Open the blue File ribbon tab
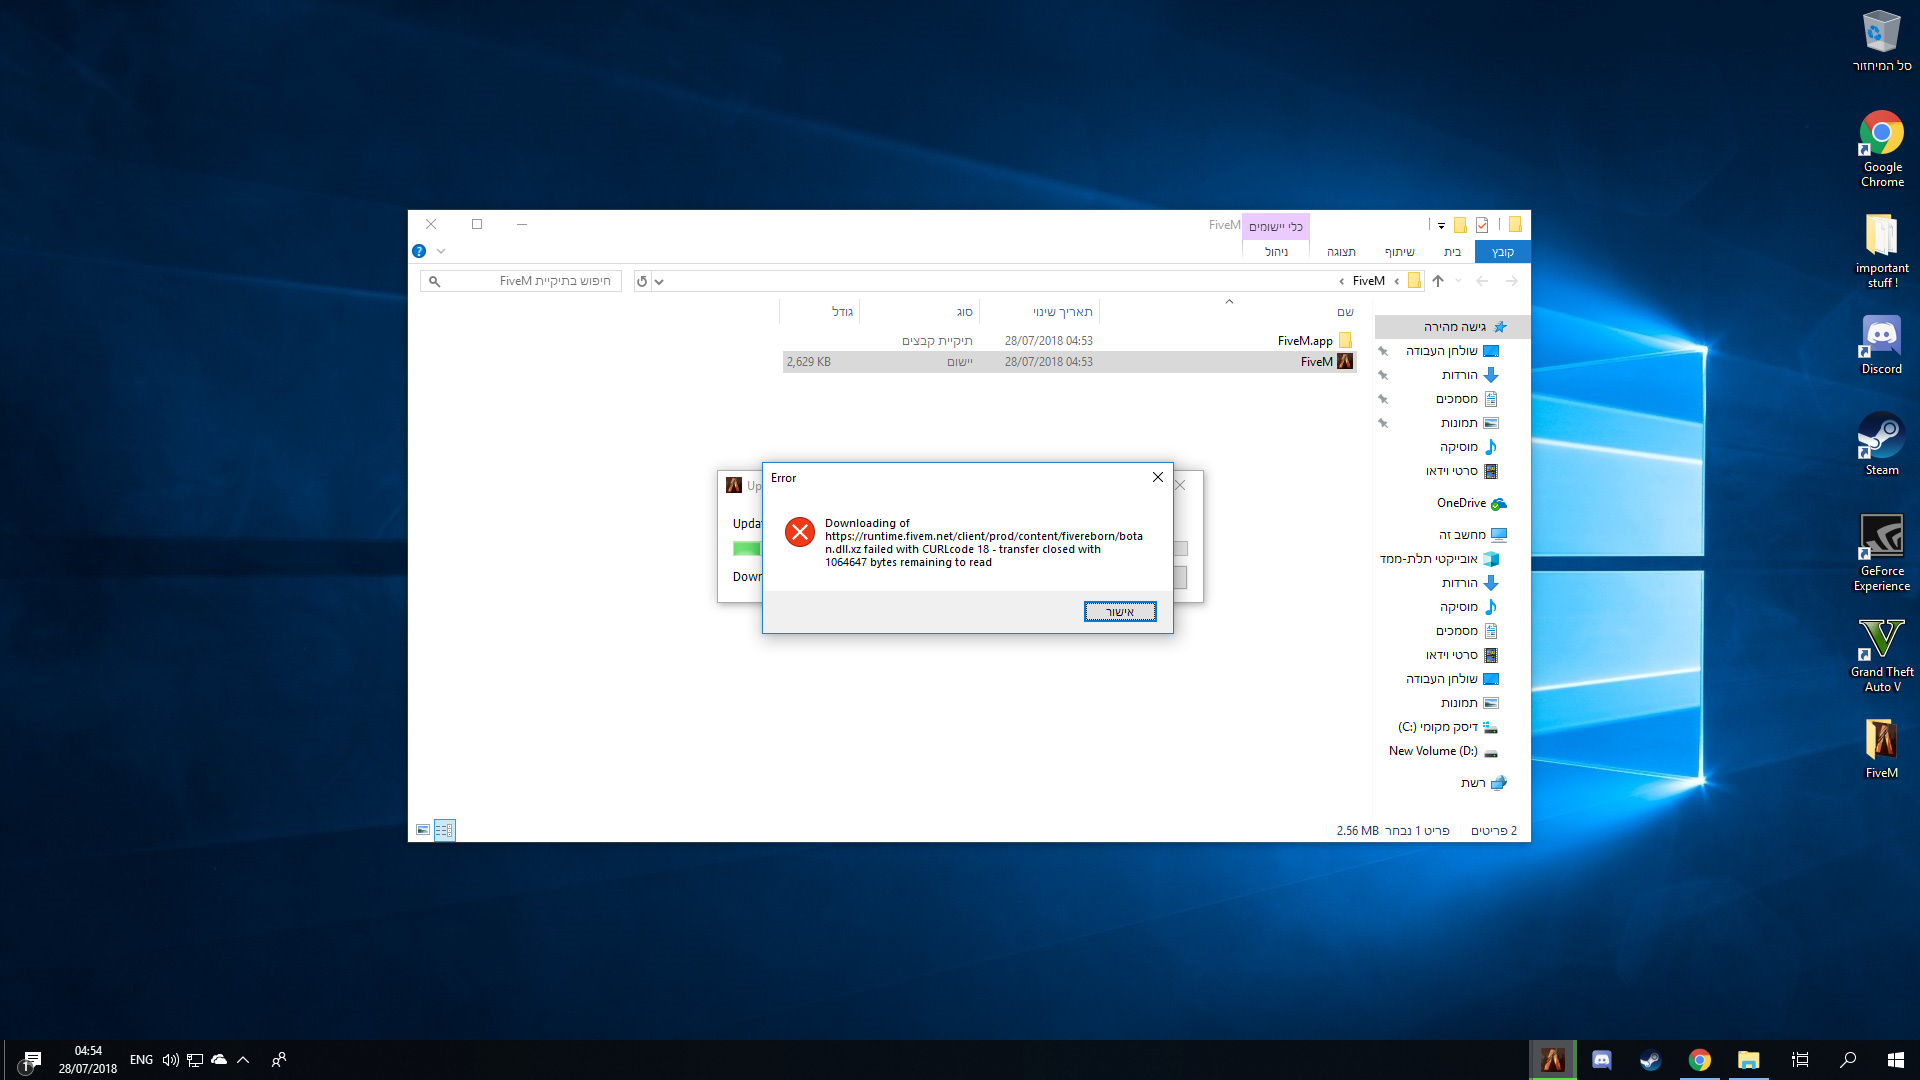 point(1502,252)
